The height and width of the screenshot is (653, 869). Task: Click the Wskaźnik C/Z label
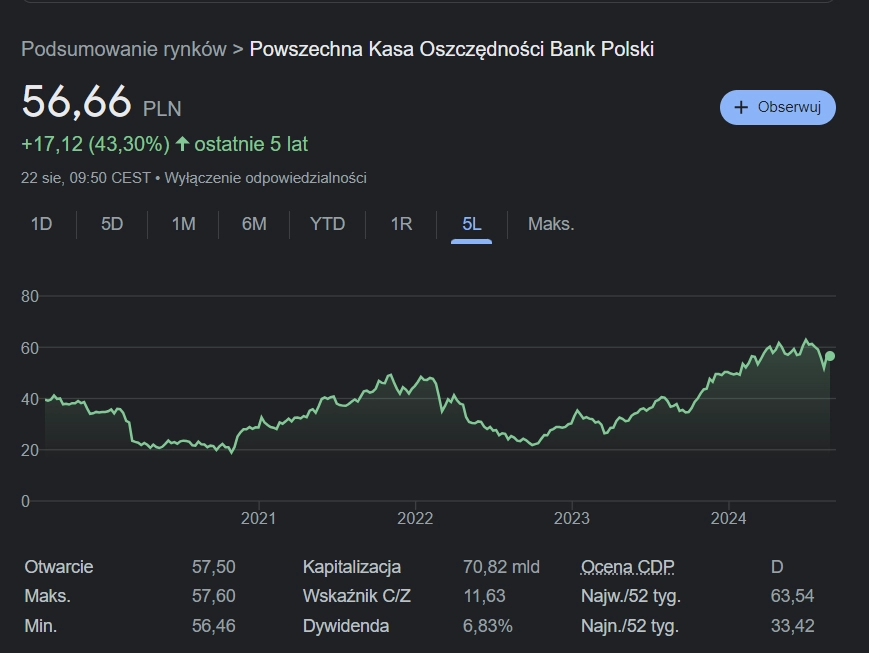coord(356,596)
